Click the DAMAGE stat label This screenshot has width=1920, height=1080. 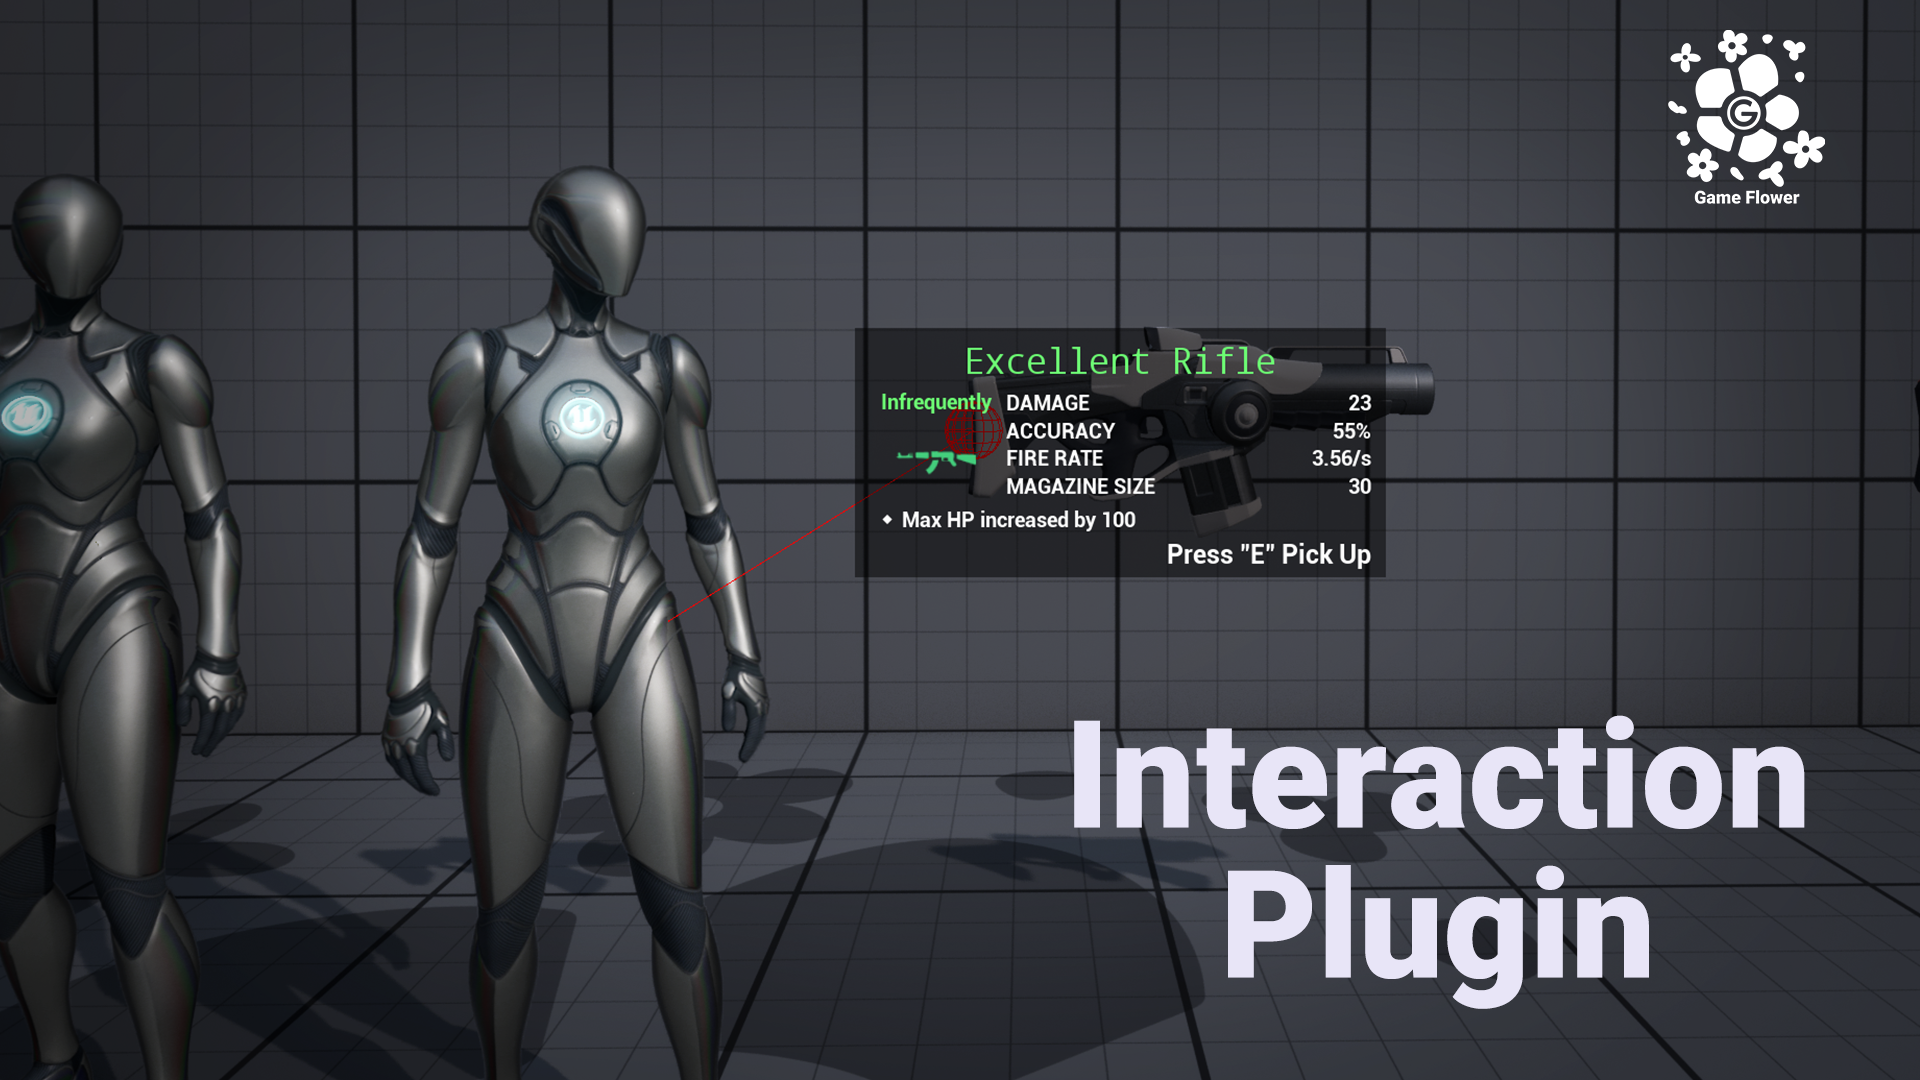[1047, 403]
